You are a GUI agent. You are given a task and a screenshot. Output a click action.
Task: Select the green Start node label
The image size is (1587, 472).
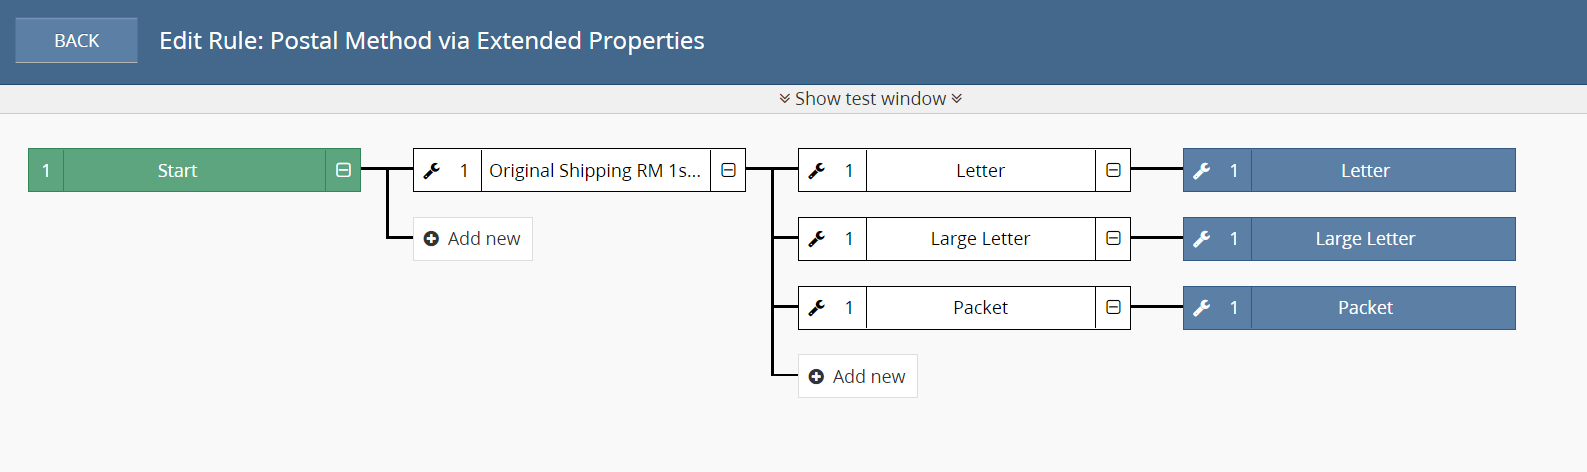177,171
